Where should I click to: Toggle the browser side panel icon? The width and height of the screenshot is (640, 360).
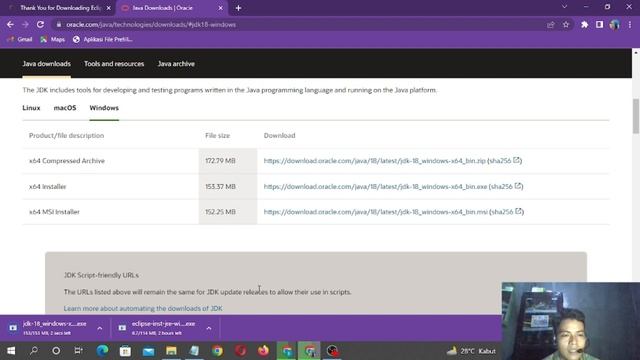(599, 24)
